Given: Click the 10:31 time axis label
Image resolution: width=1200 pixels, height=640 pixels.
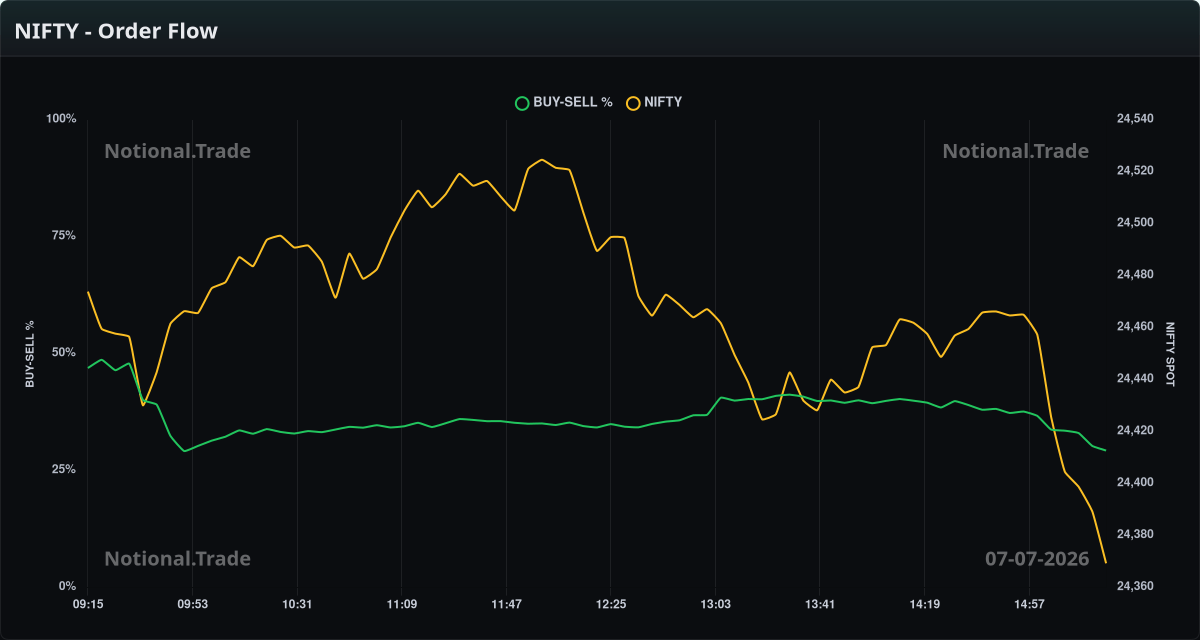Looking at the screenshot, I should click(x=297, y=604).
